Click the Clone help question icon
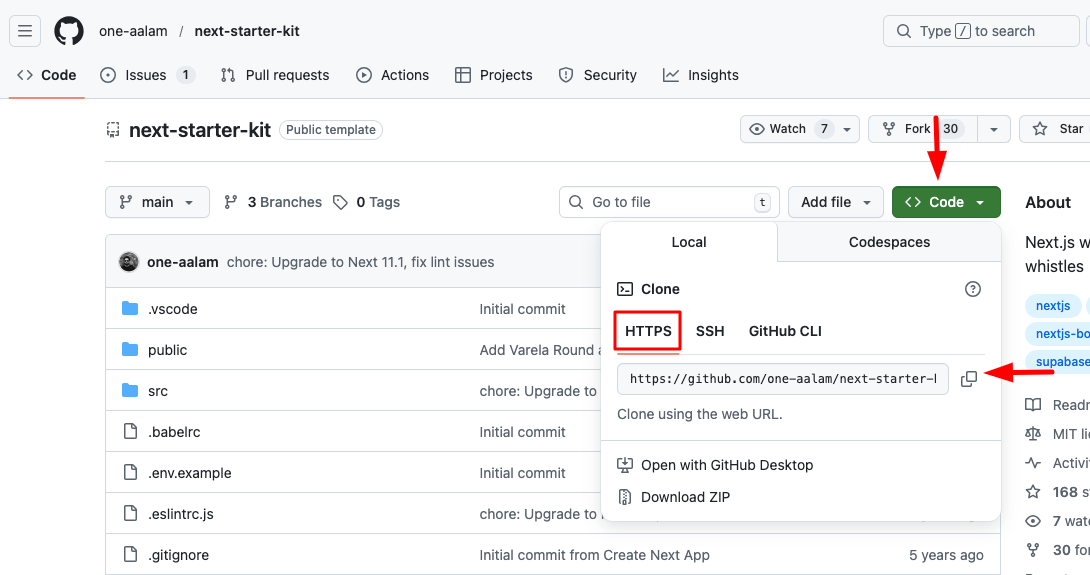1090x575 pixels. pos(973,289)
